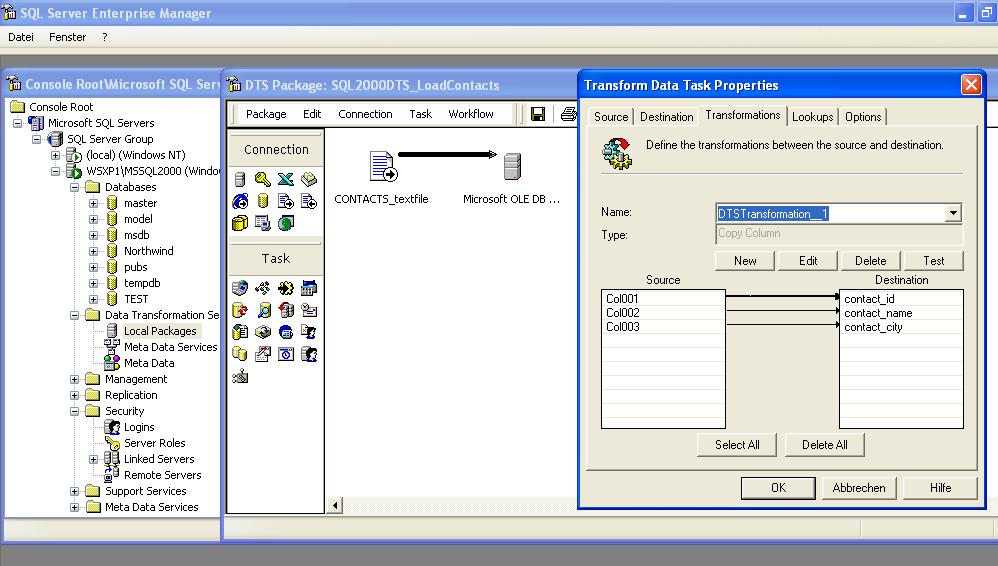Expand the (local) (Windows NT) server
Screen dimensions: 998x566
click(x=56, y=155)
